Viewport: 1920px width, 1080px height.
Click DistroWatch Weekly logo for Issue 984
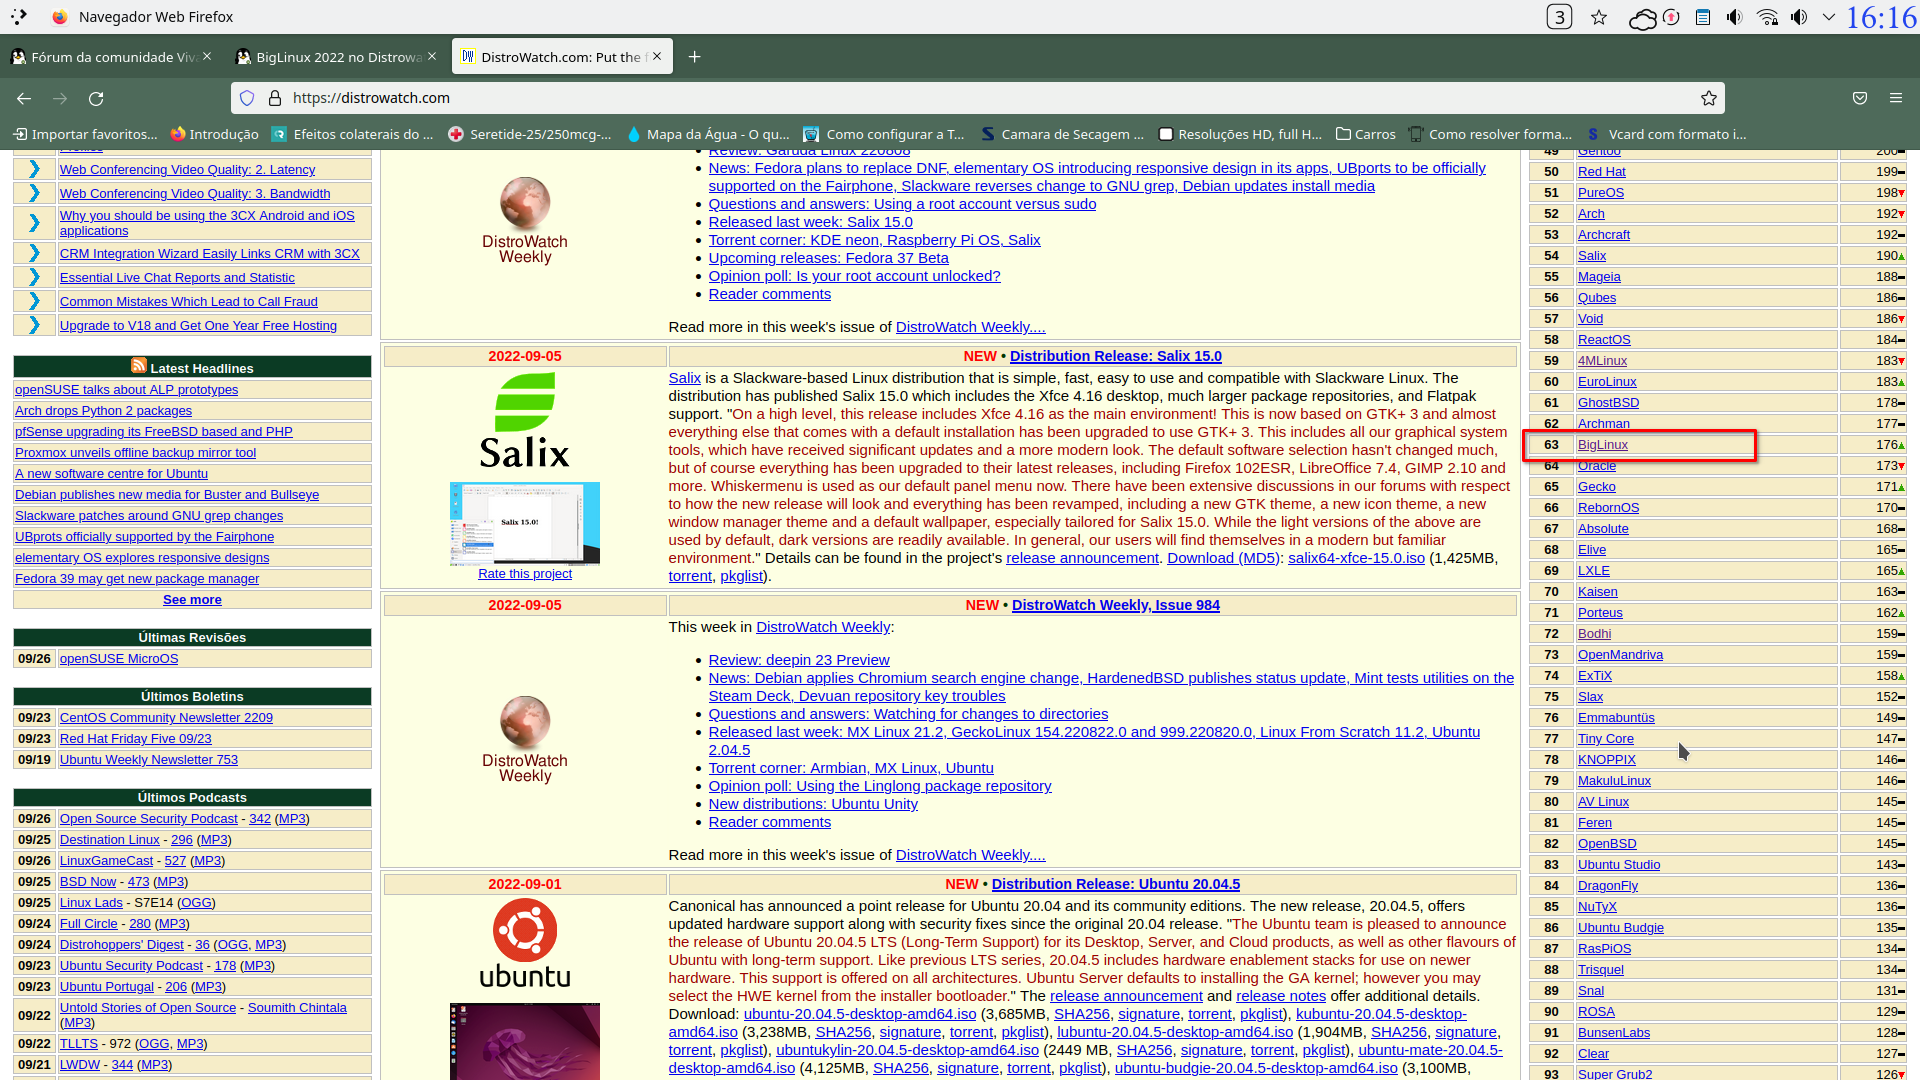coord(524,738)
